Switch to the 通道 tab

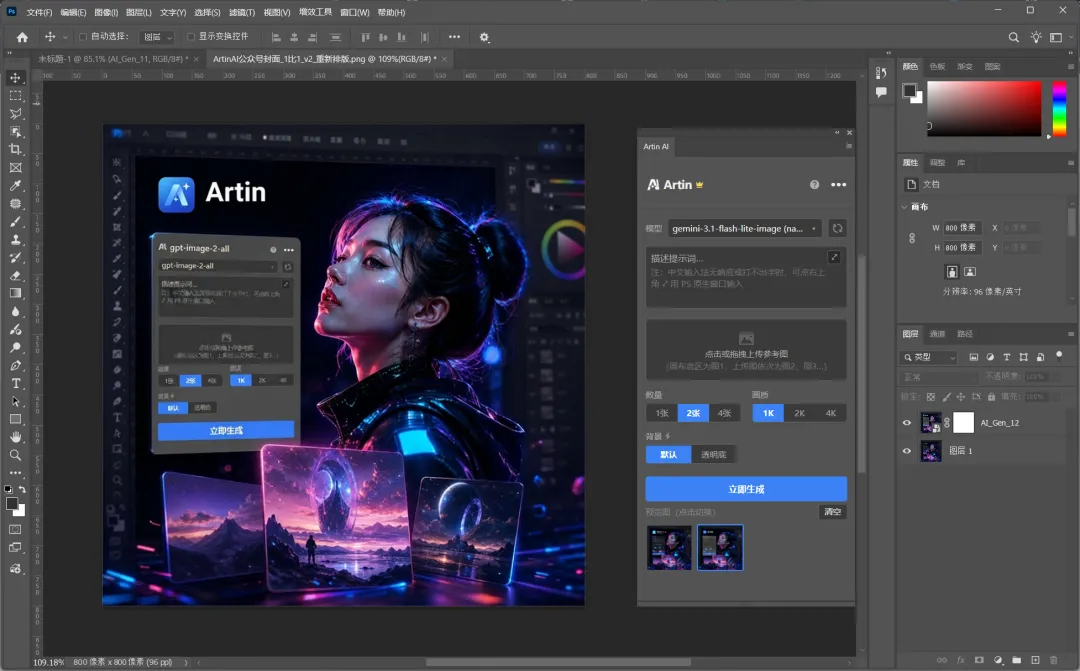937,333
